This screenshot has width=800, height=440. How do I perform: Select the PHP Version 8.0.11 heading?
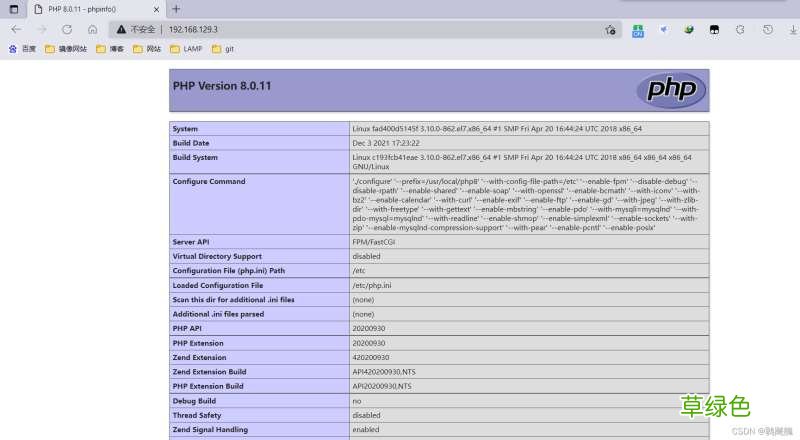point(222,86)
